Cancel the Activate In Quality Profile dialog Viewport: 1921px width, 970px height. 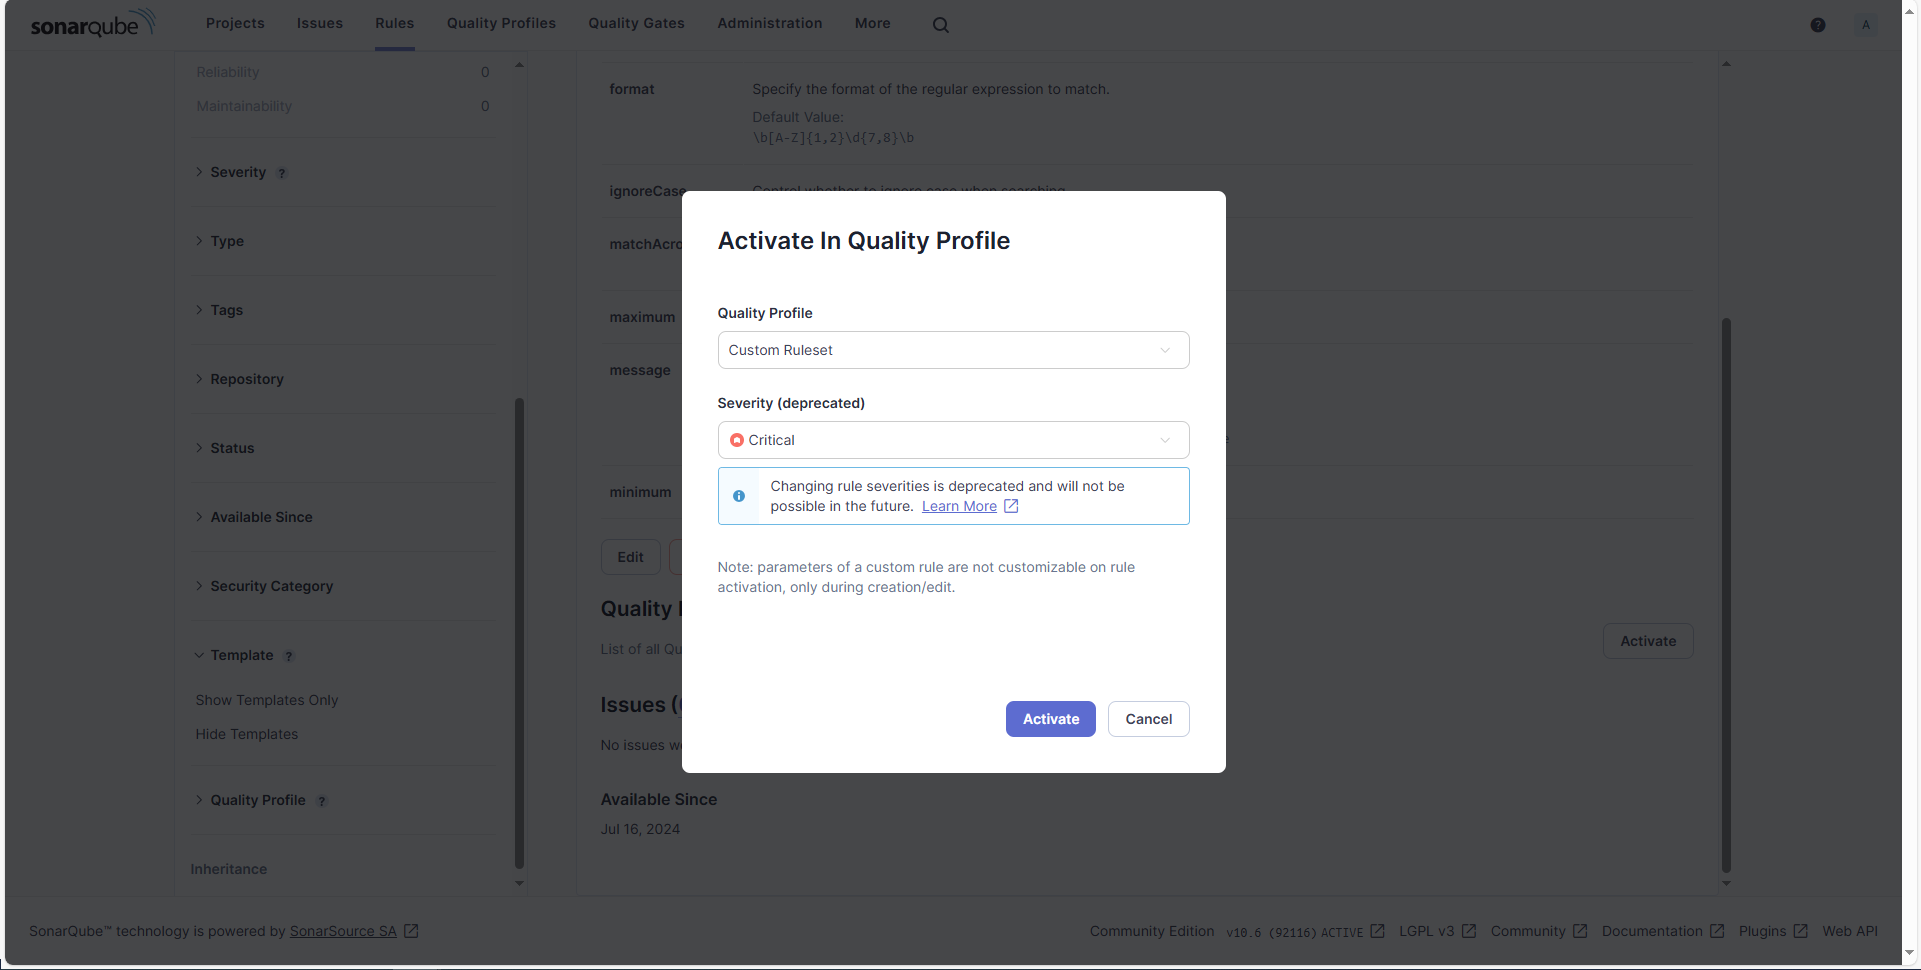coord(1148,719)
